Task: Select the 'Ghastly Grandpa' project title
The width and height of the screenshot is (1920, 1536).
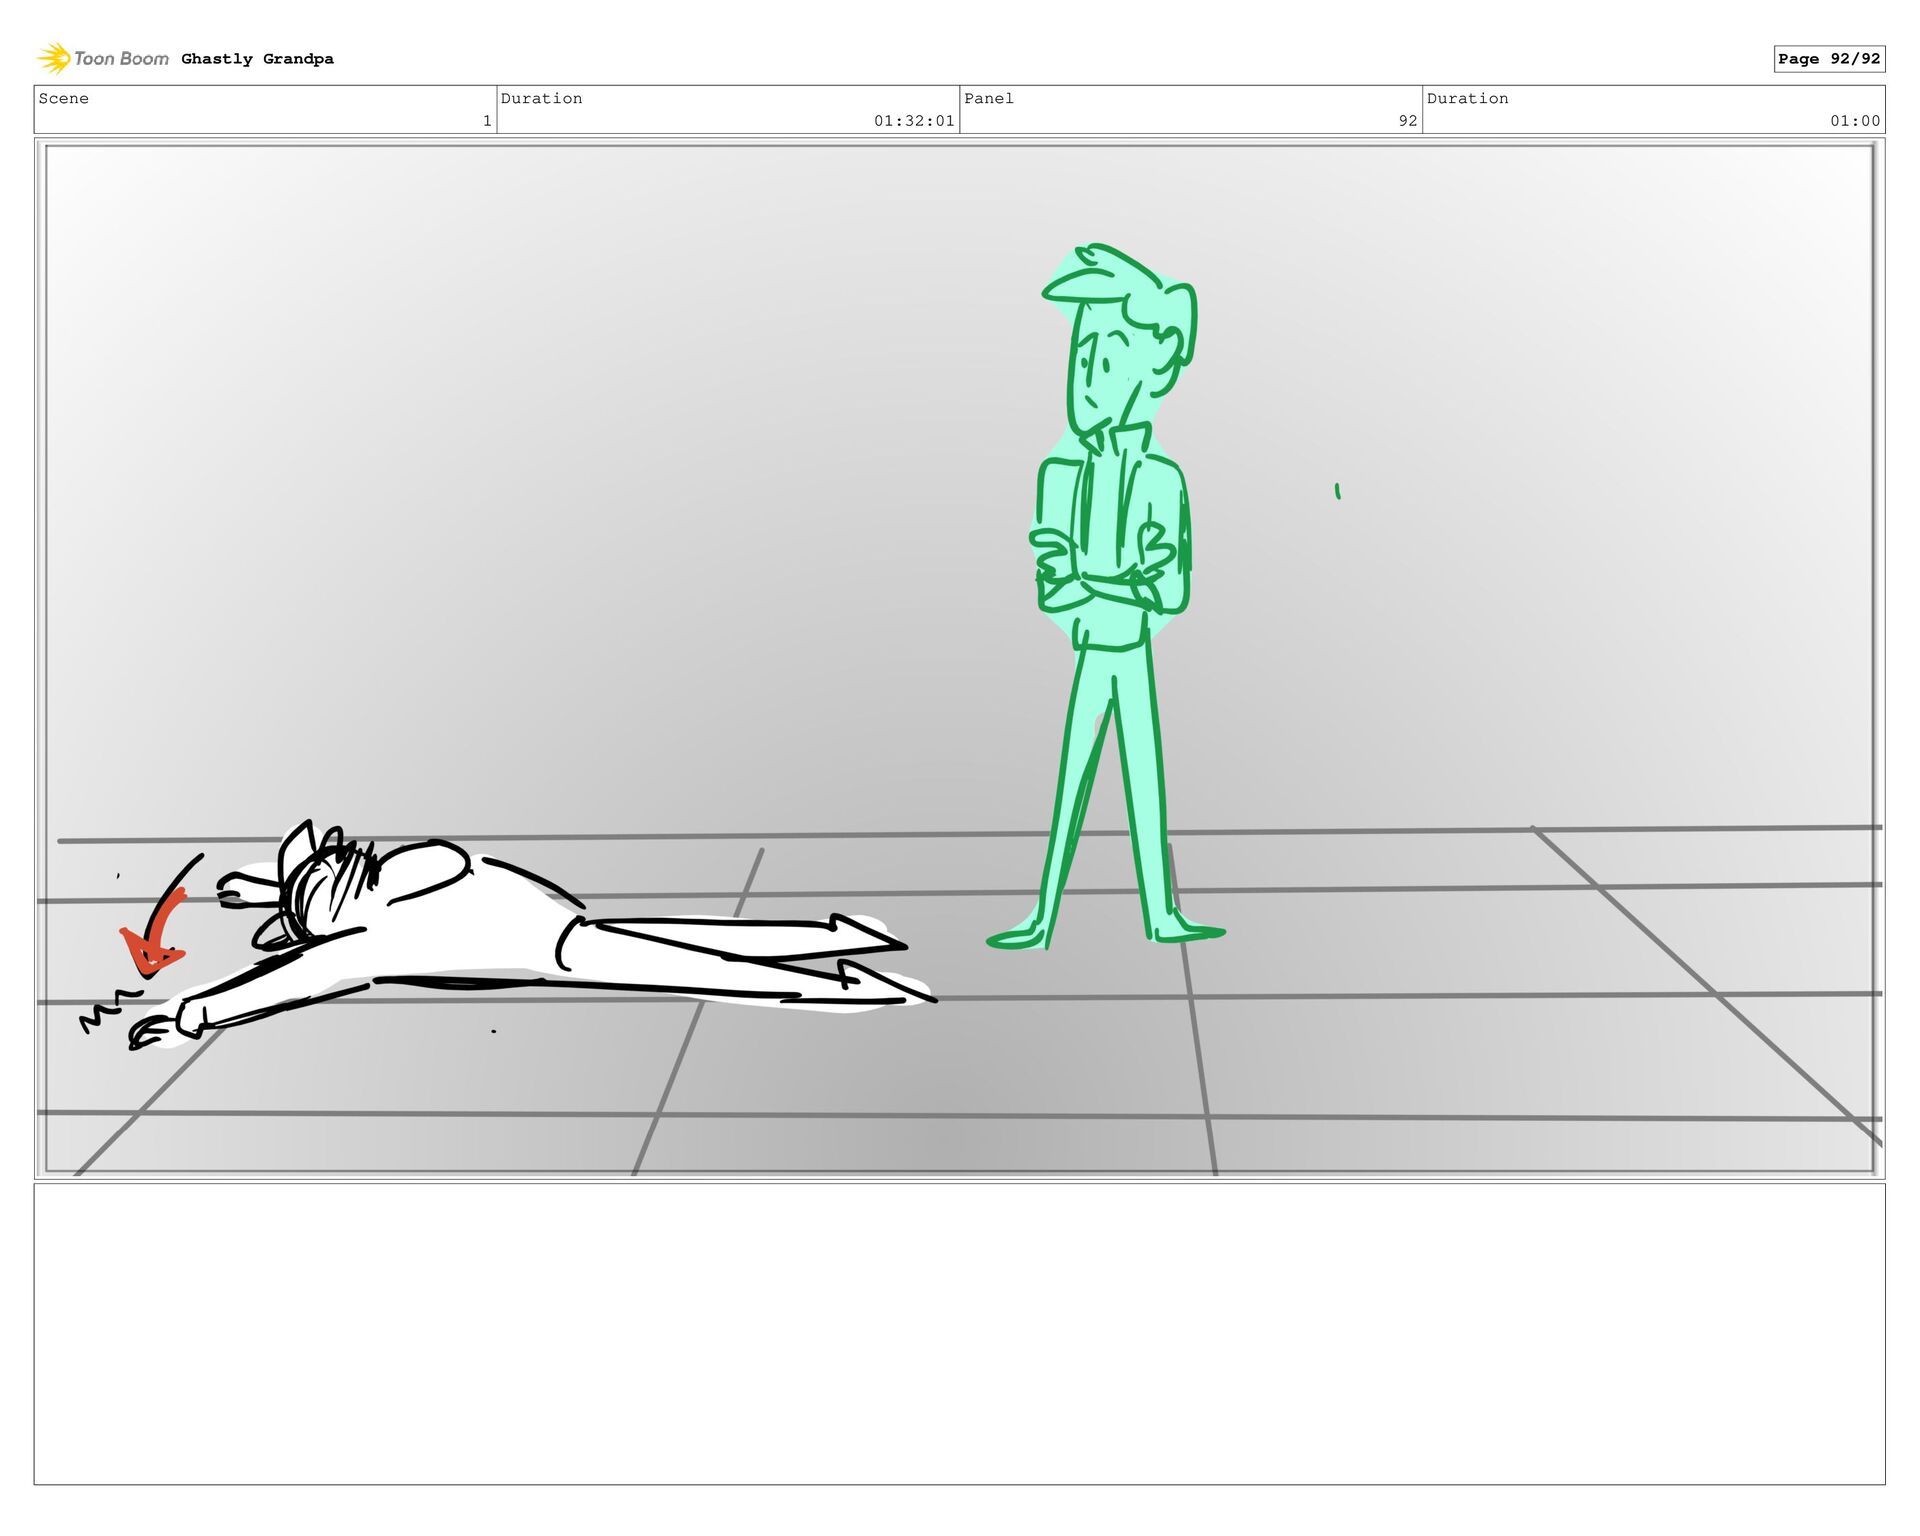Action: [257, 59]
